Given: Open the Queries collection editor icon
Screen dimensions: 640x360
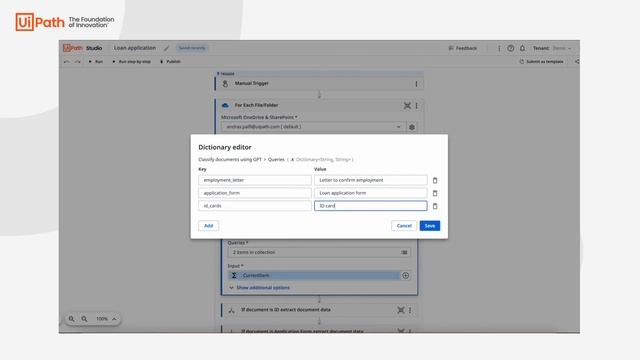Looking at the screenshot, I should [404, 253].
